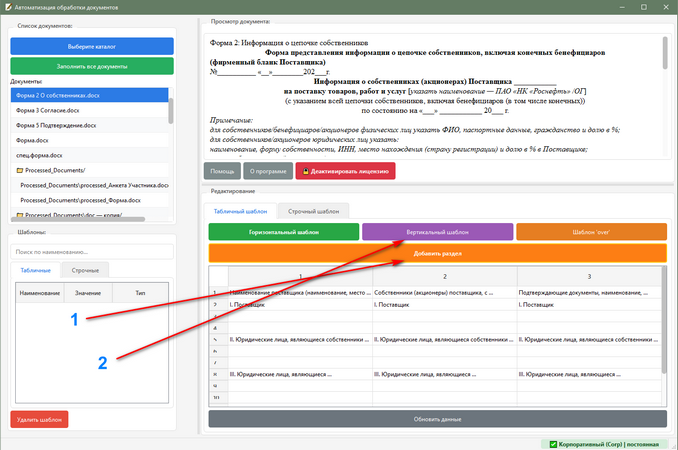678x450 pixels.
Task: Select Processed_Documents\processed_Форма.docx entry
Action: click(x=89, y=200)
